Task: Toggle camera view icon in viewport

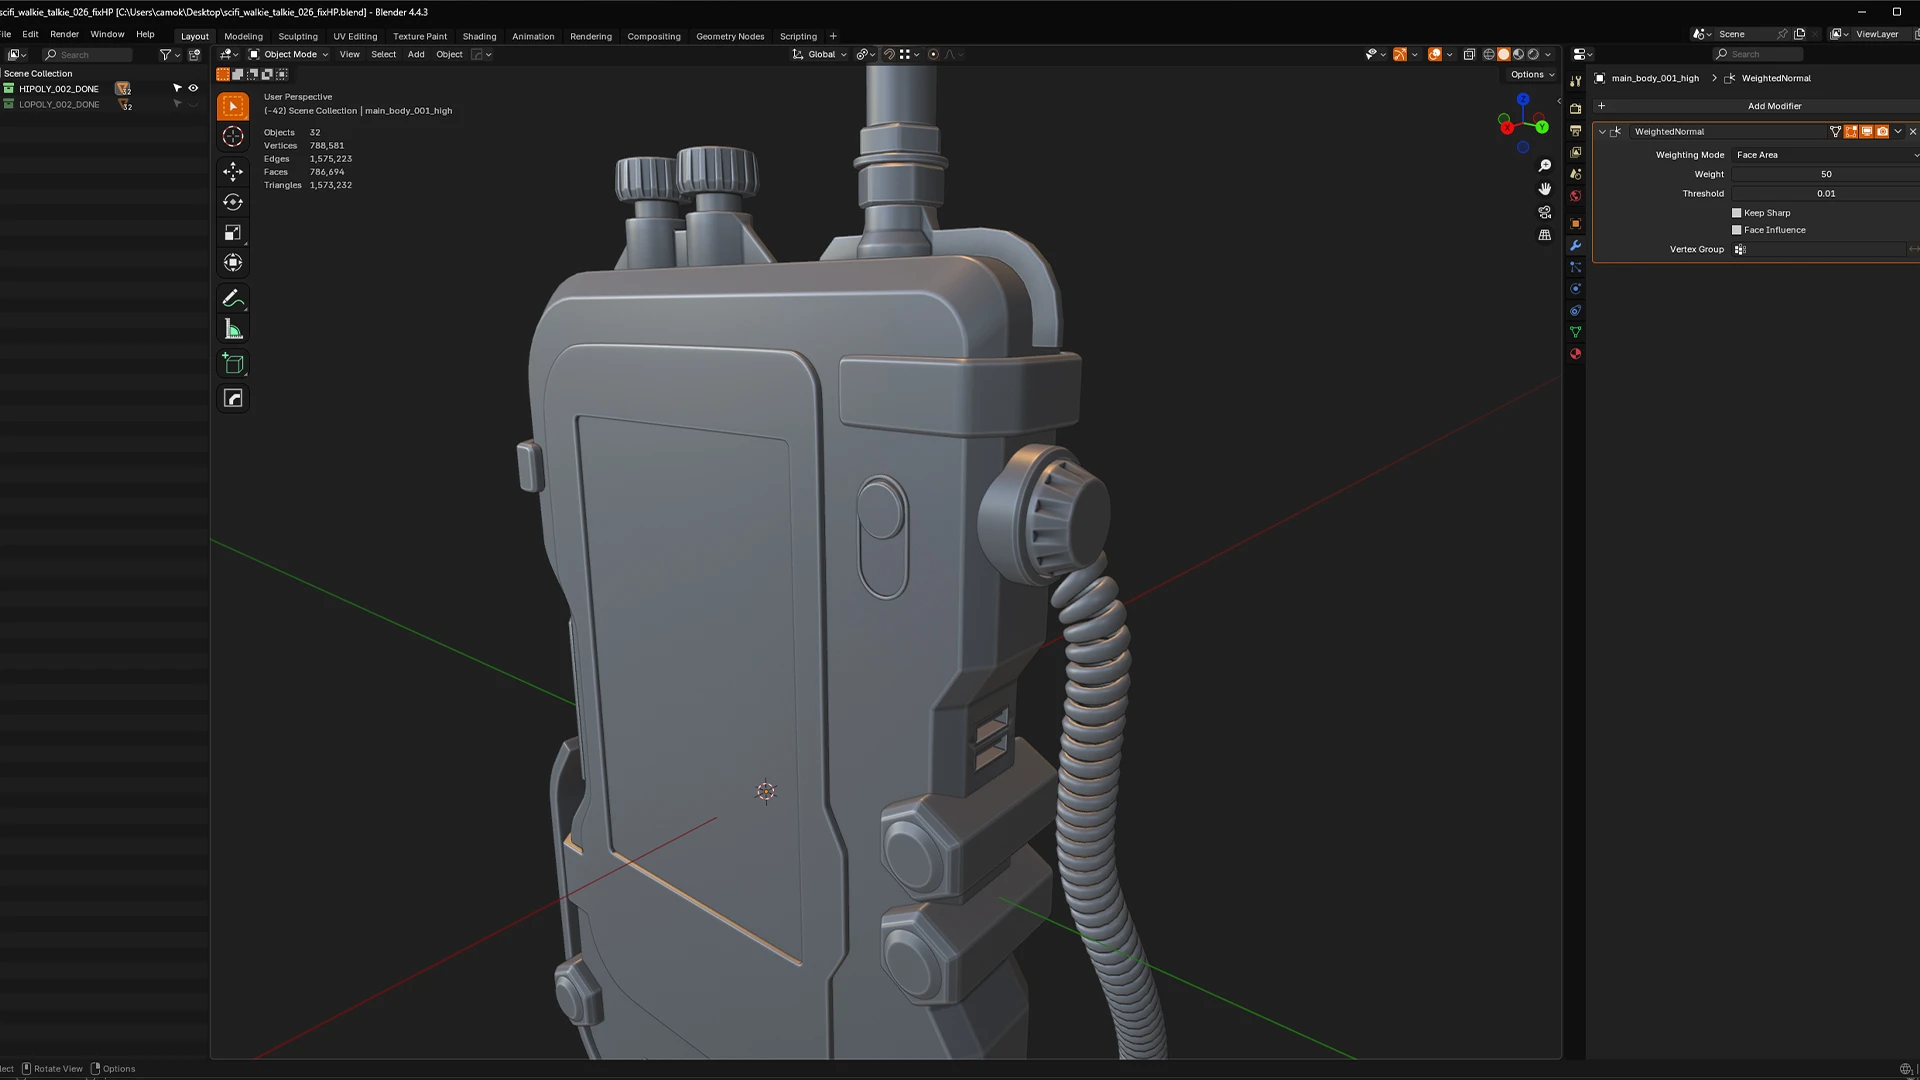Action: pyautogui.click(x=1545, y=212)
